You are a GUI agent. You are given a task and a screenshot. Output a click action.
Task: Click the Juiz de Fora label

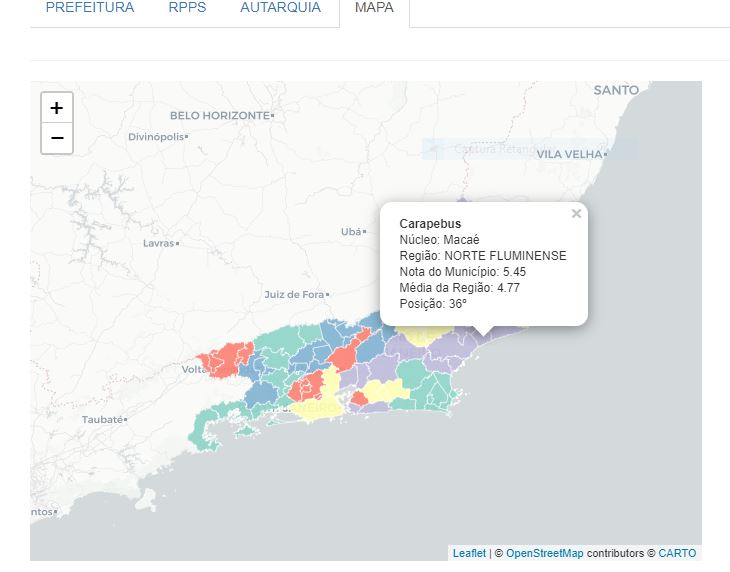tap(295, 294)
